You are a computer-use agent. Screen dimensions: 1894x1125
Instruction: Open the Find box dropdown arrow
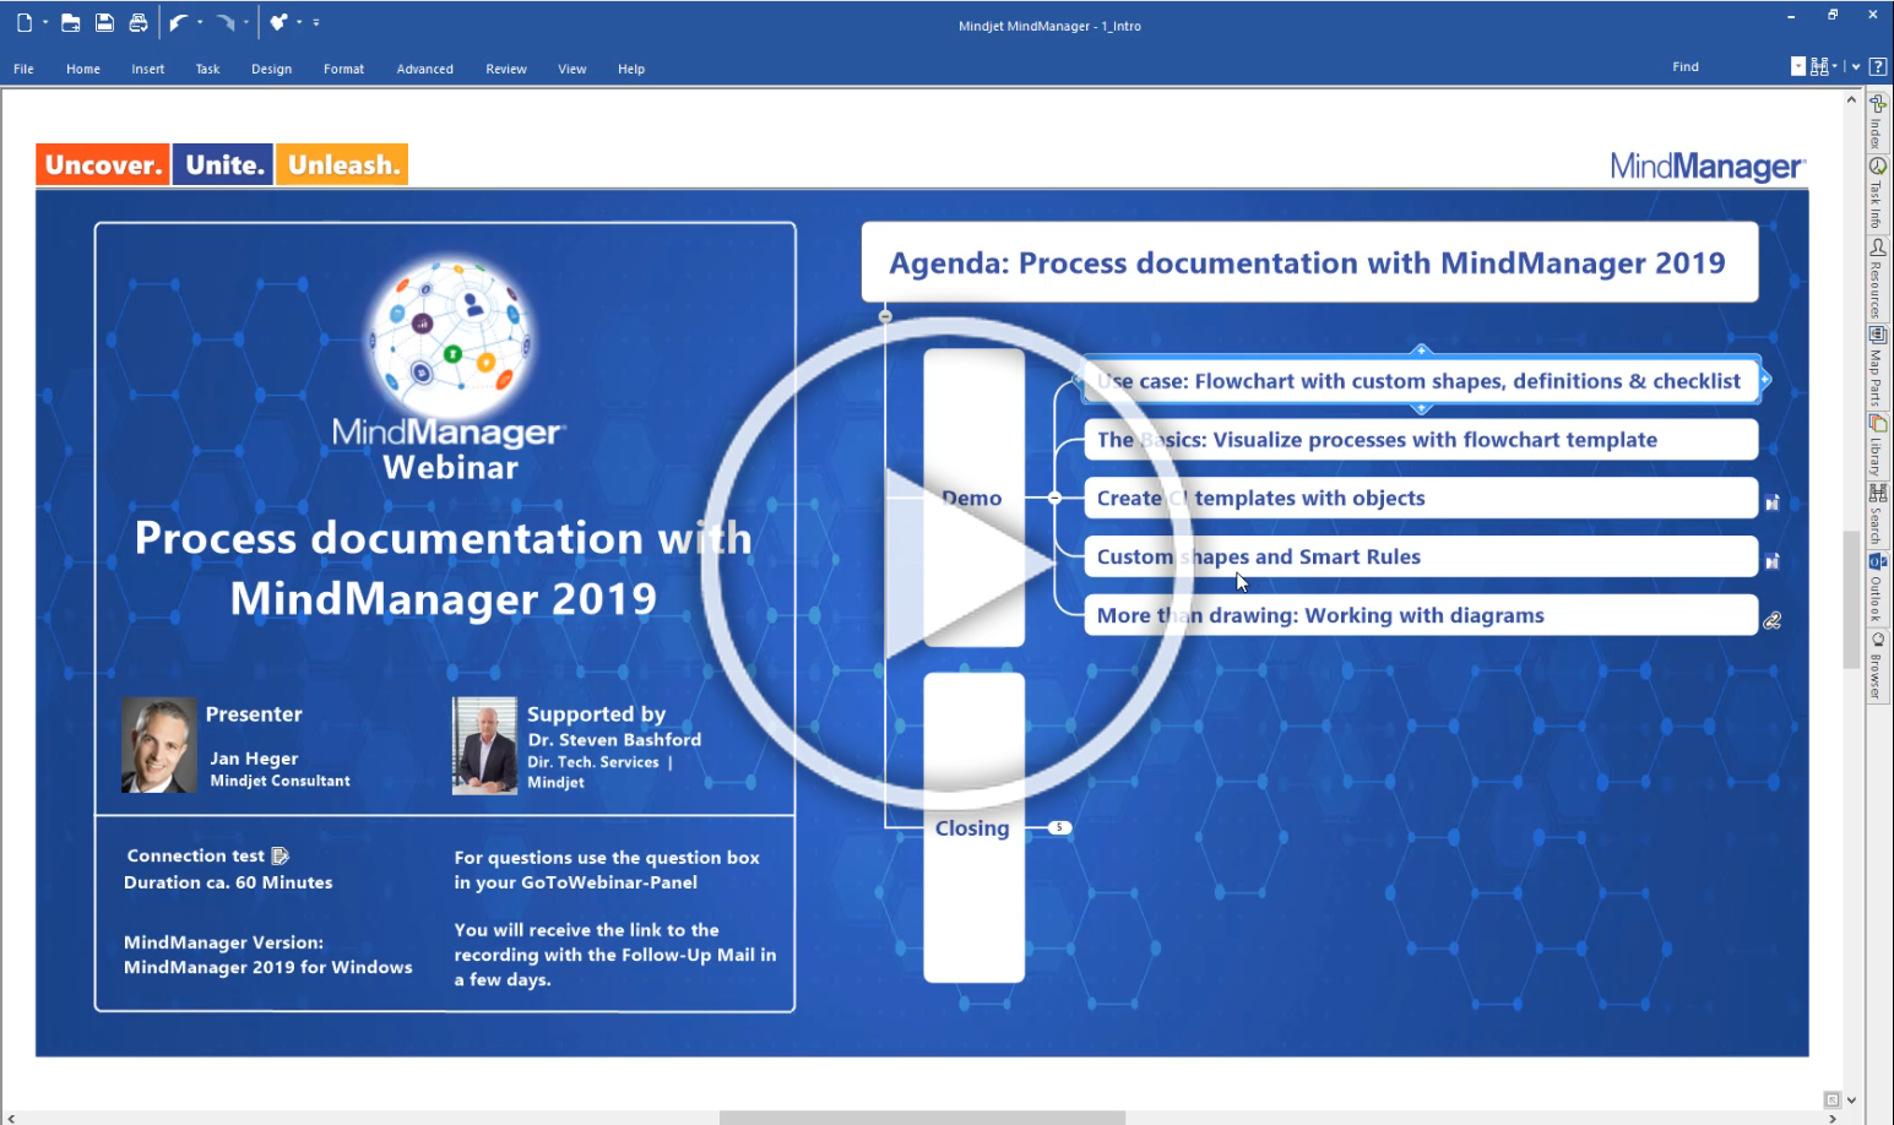click(1798, 67)
